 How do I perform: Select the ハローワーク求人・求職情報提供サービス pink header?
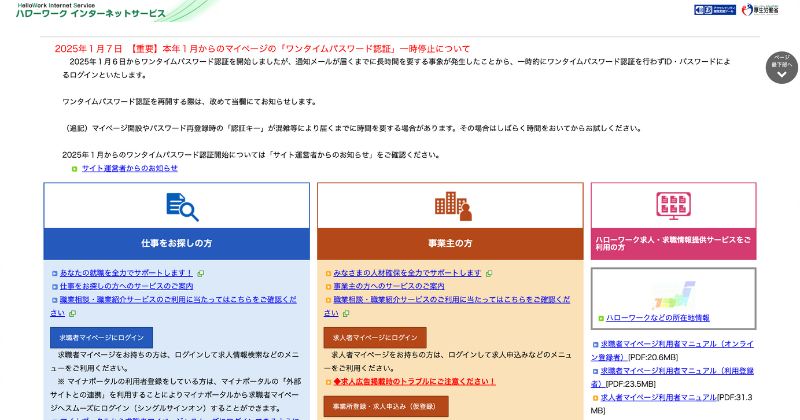[x=673, y=243]
